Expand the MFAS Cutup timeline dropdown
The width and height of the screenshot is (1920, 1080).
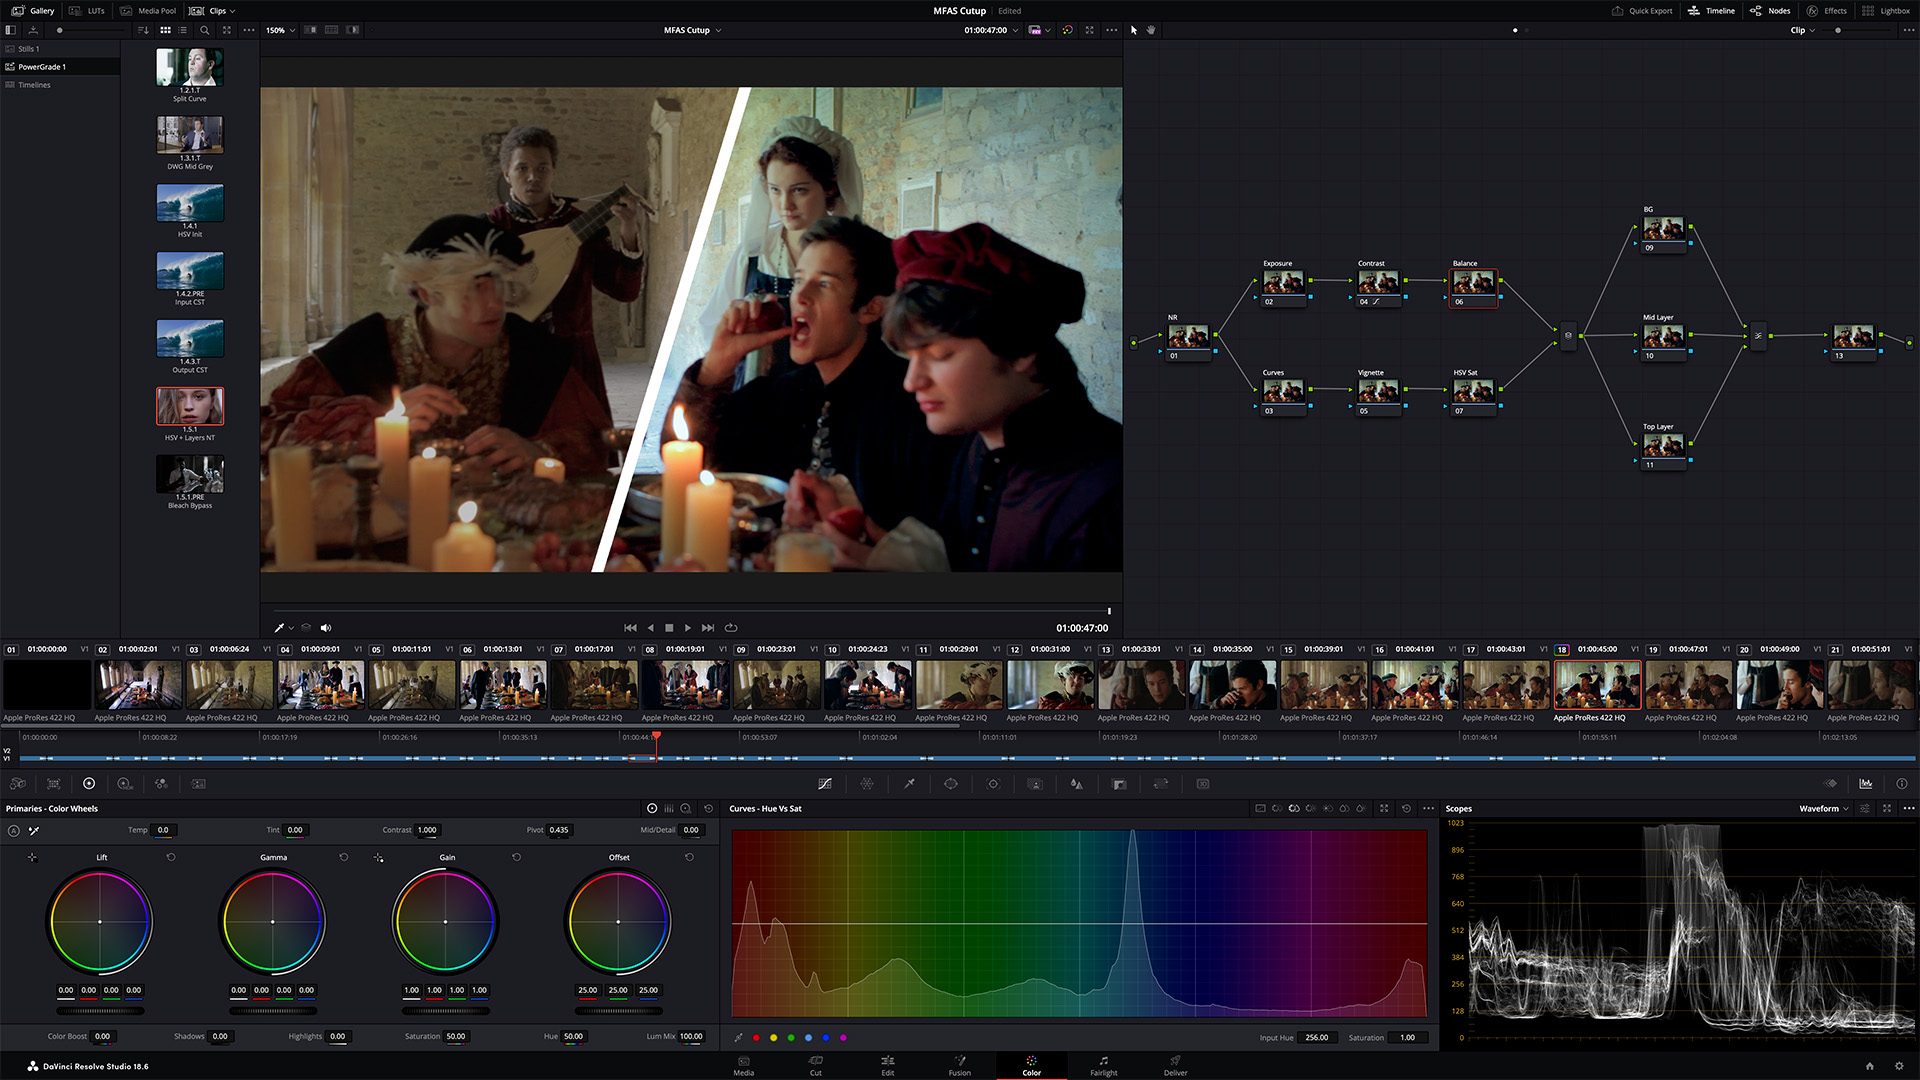(x=719, y=29)
